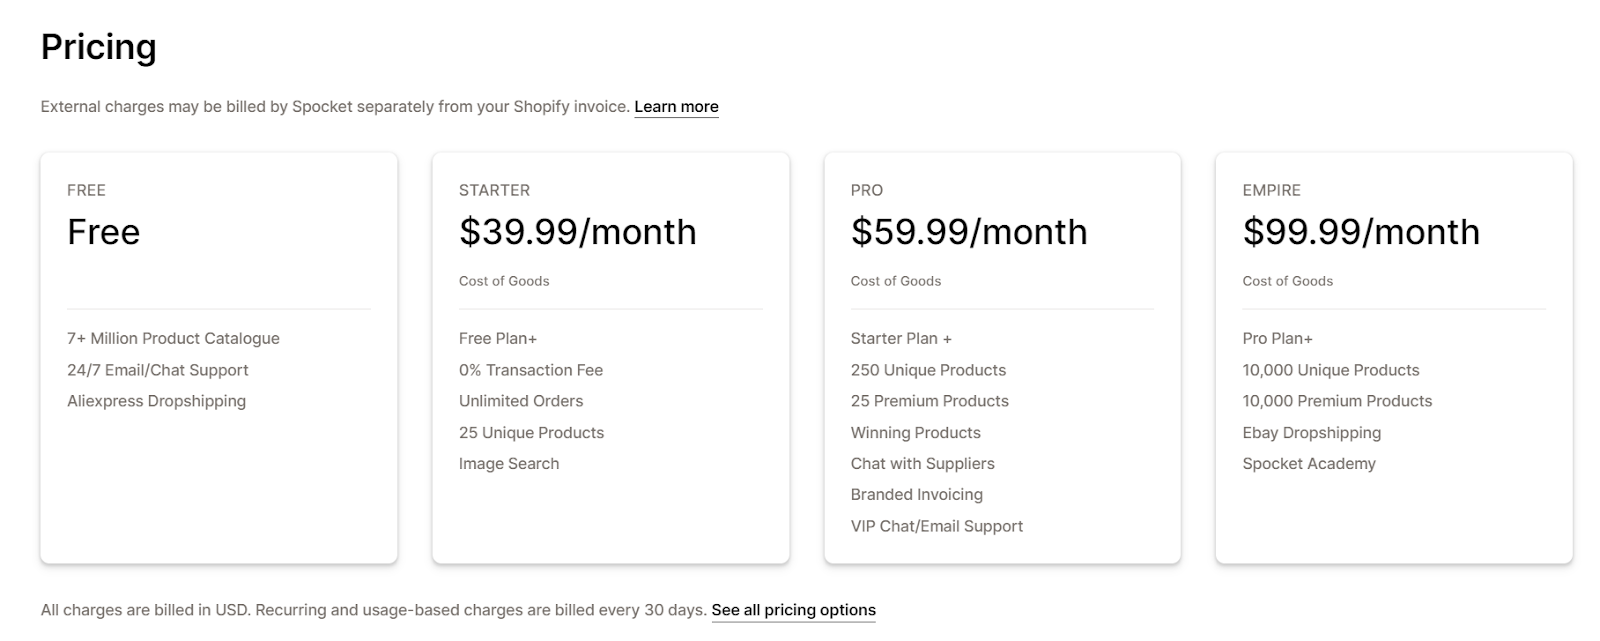Select the STARTER plan label
The image size is (1600, 641).
click(x=494, y=190)
